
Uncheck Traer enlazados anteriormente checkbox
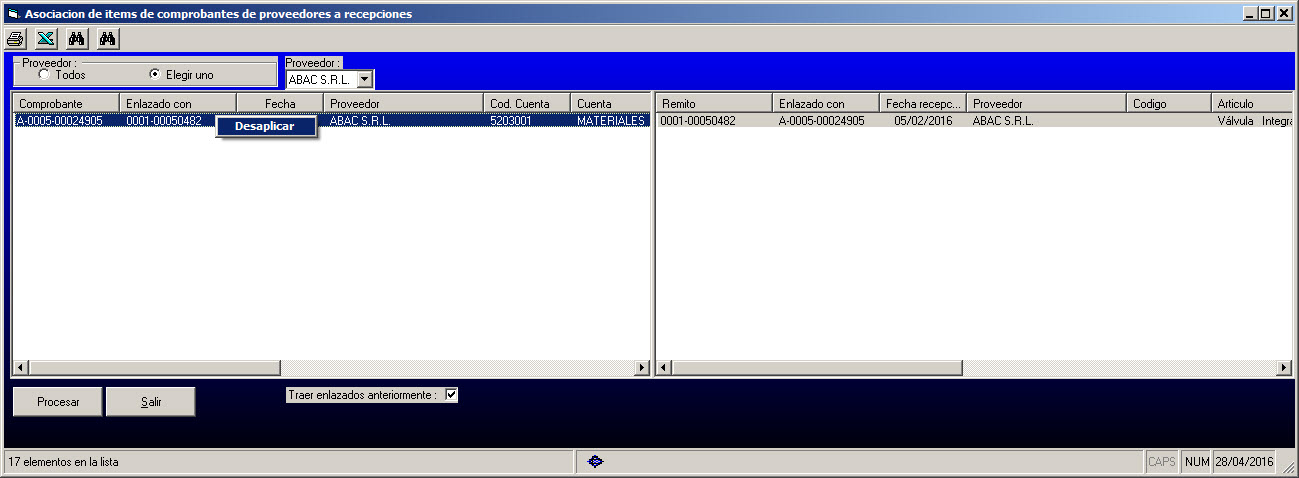pyautogui.click(x=451, y=395)
